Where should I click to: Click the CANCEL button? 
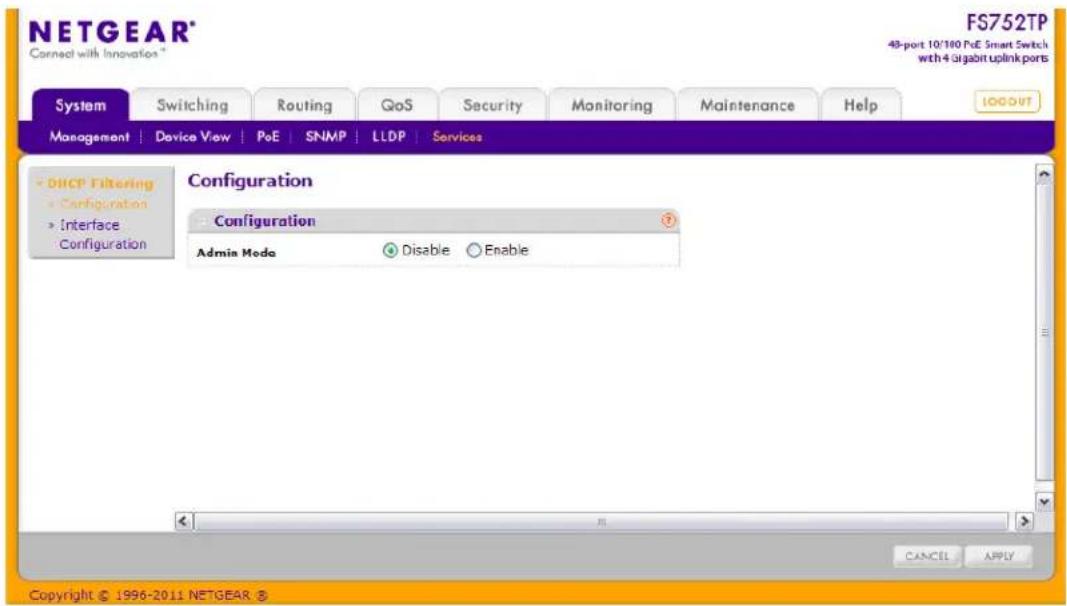pyautogui.click(x=927, y=556)
